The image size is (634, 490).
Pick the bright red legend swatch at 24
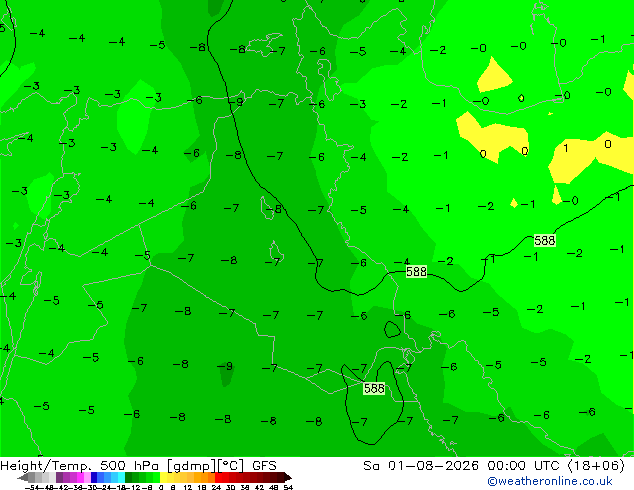coord(218,477)
